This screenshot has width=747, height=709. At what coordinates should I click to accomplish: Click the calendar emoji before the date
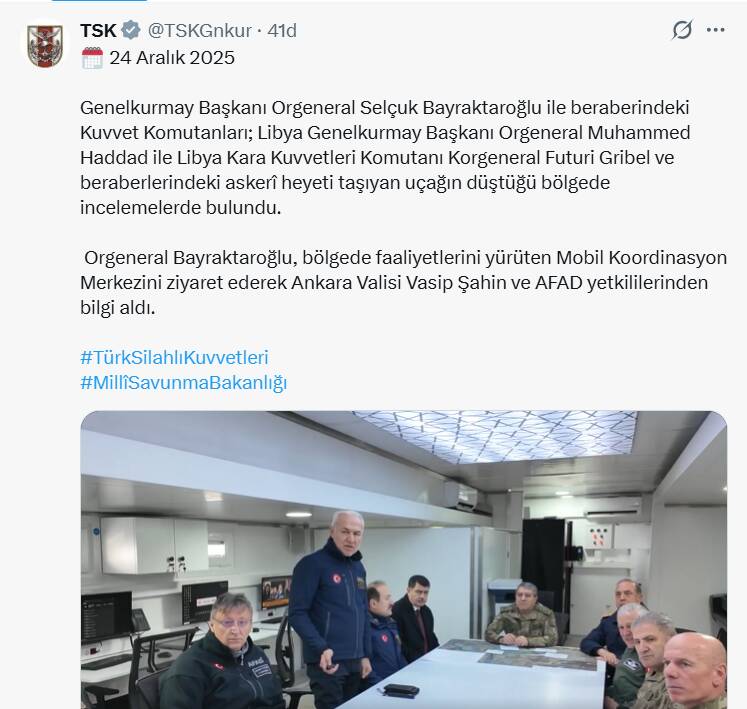coord(92,58)
